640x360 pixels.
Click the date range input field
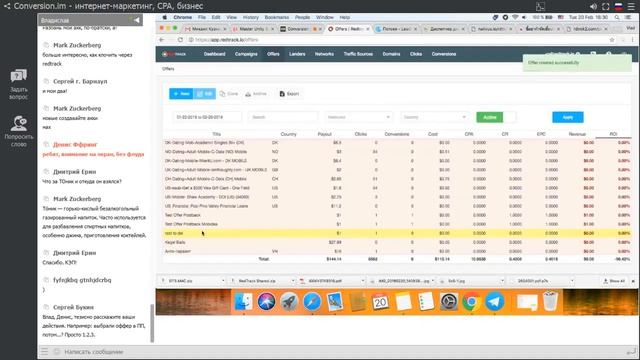tap(207, 117)
